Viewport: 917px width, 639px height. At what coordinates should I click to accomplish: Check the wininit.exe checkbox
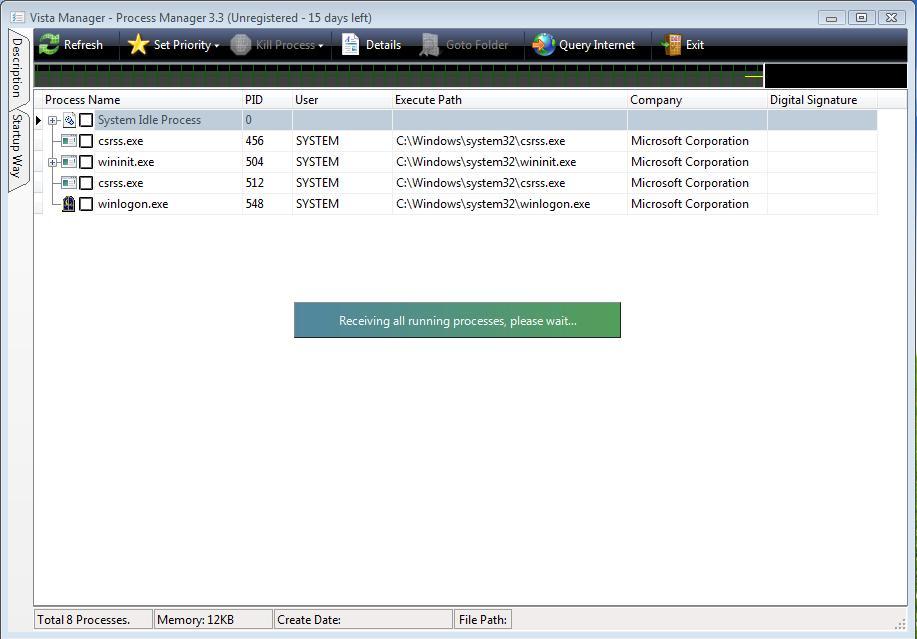coord(86,161)
